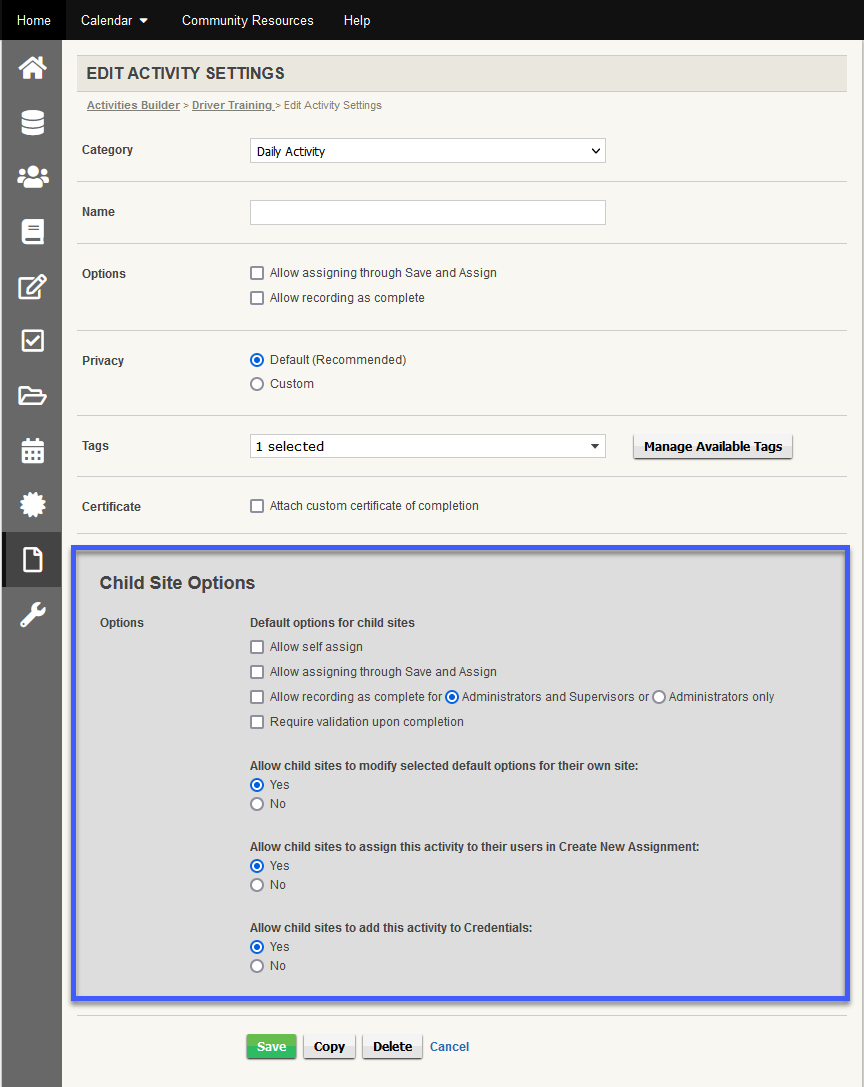
Task: Type in the Name input field
Action: coord(427,212)
